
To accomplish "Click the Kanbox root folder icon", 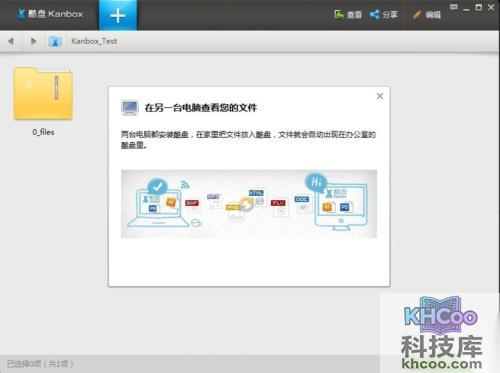I will point(55,41).
